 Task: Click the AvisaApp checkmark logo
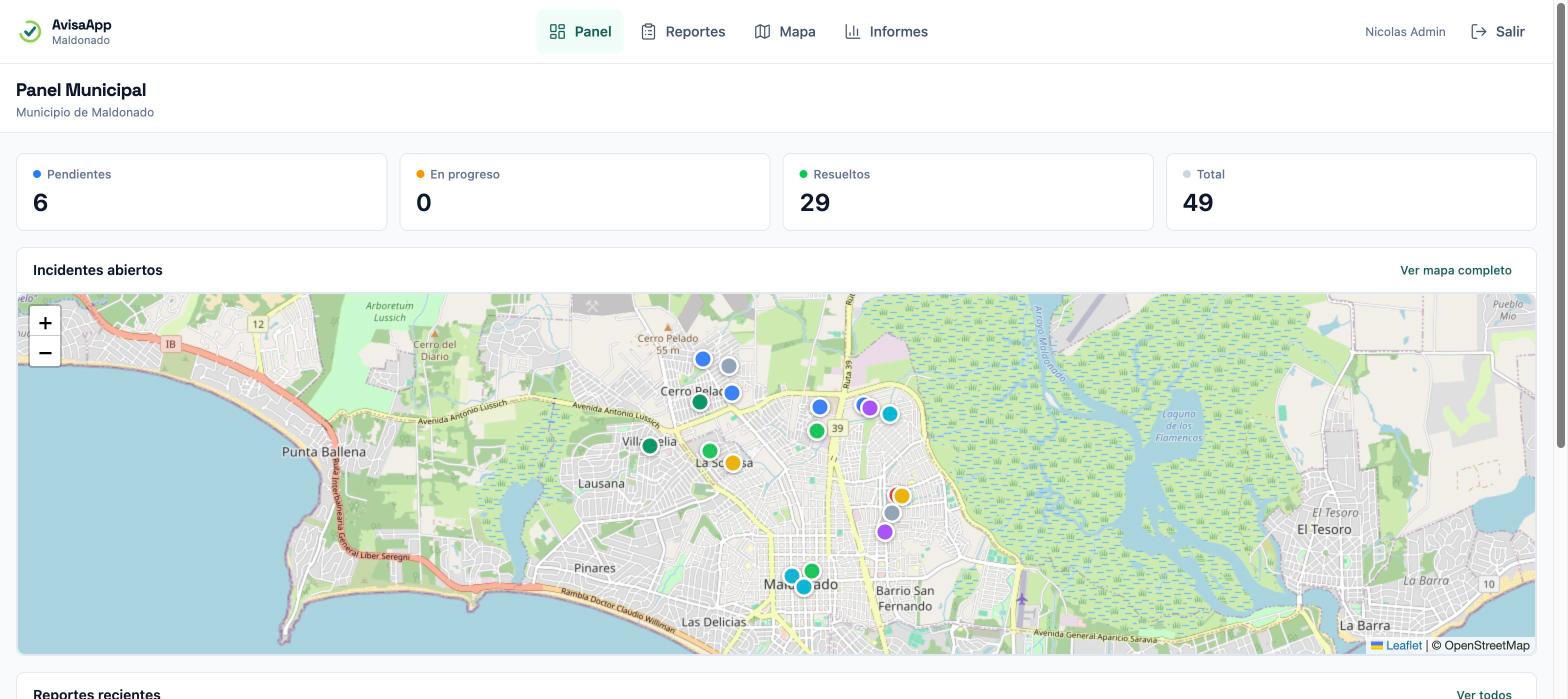pyautogui.click(x=30, y=32)
